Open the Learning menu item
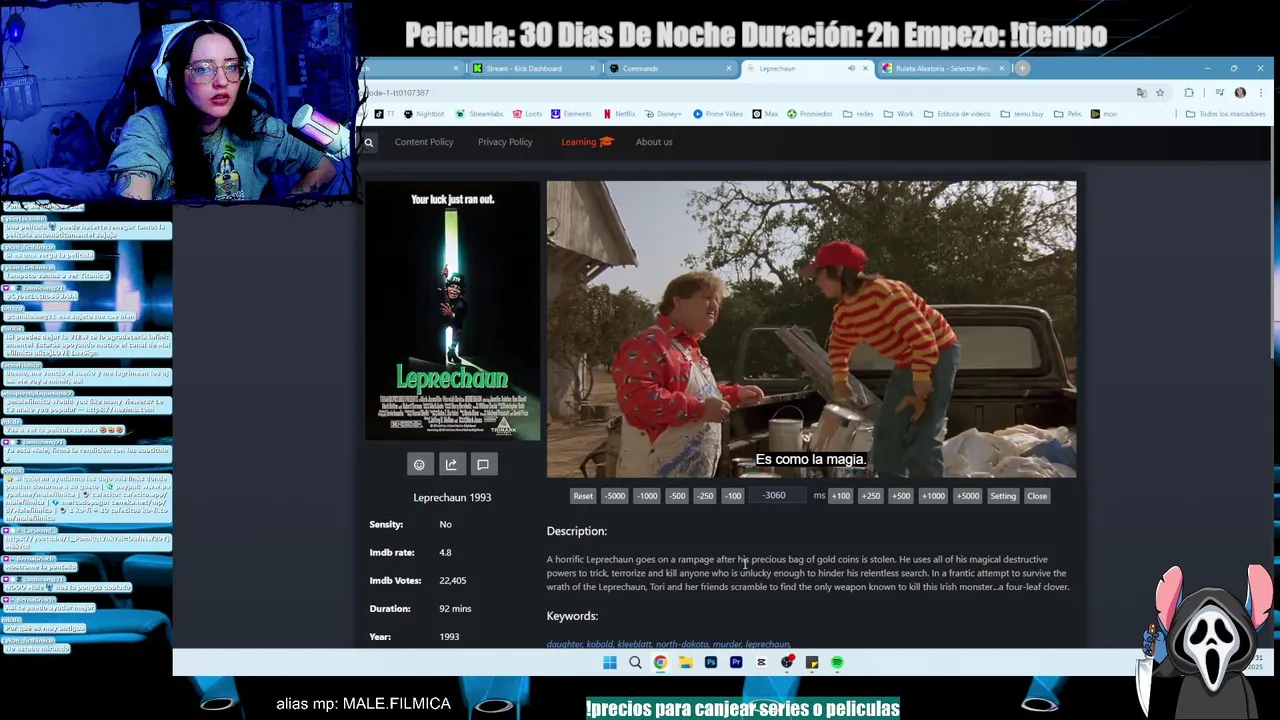The image size is (1280, 720). [x=586, y=142]
